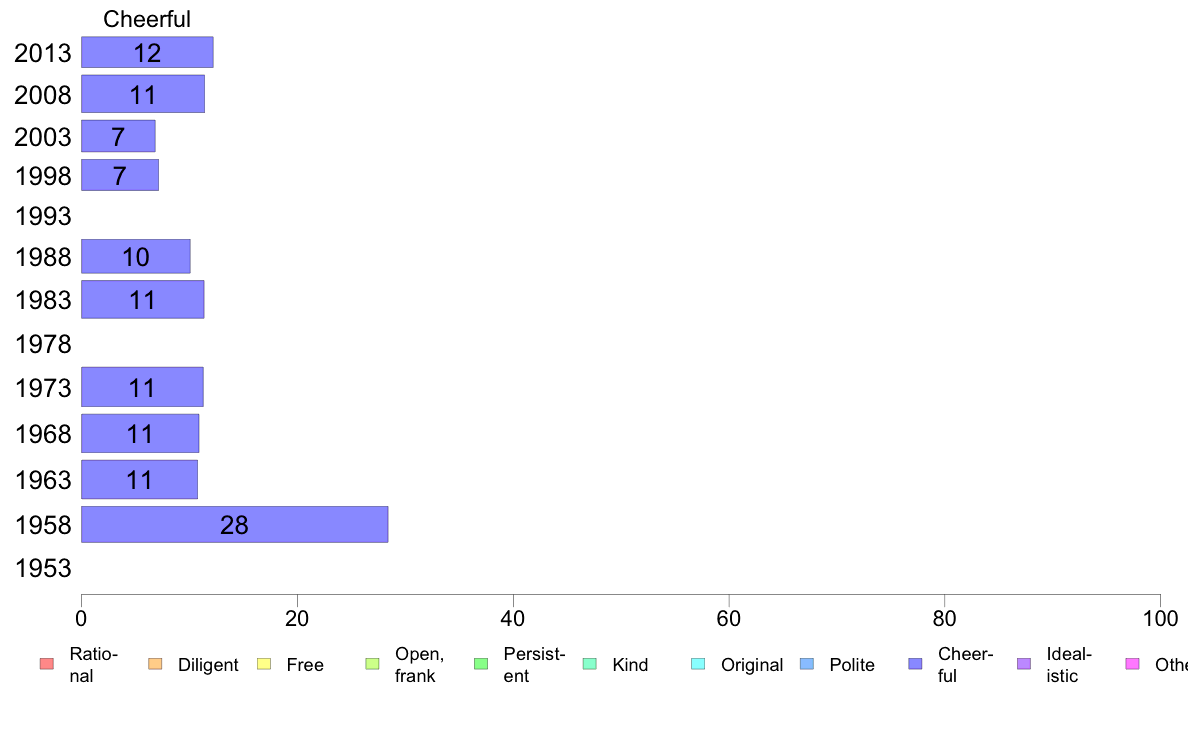Click the 1973 bar showing 11
1188x736 pixels.
[142, 387]
